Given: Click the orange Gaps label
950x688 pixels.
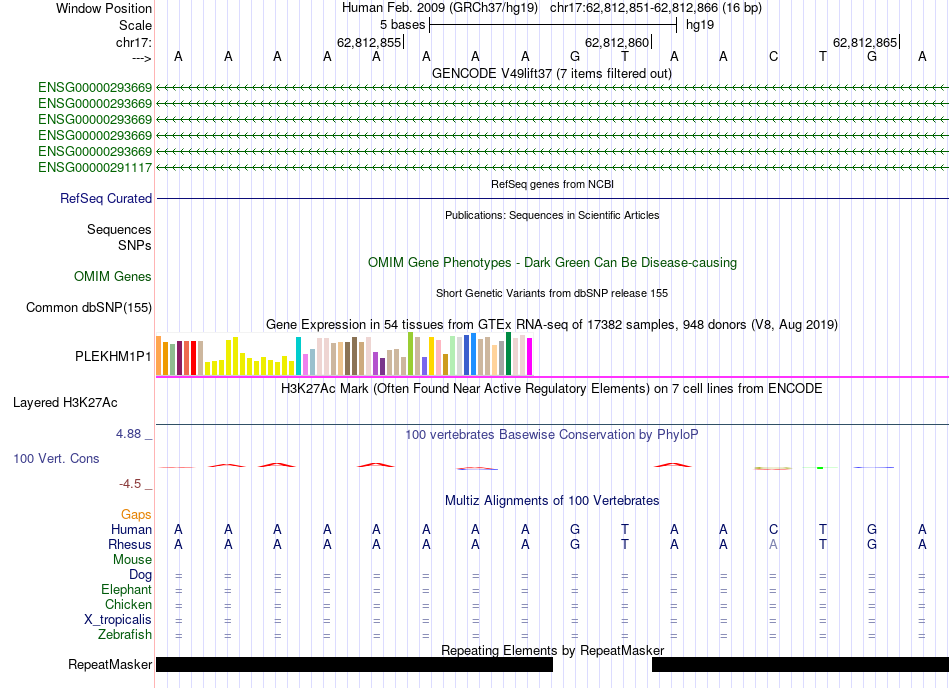Looking at the screenshot, I should 136,514.
